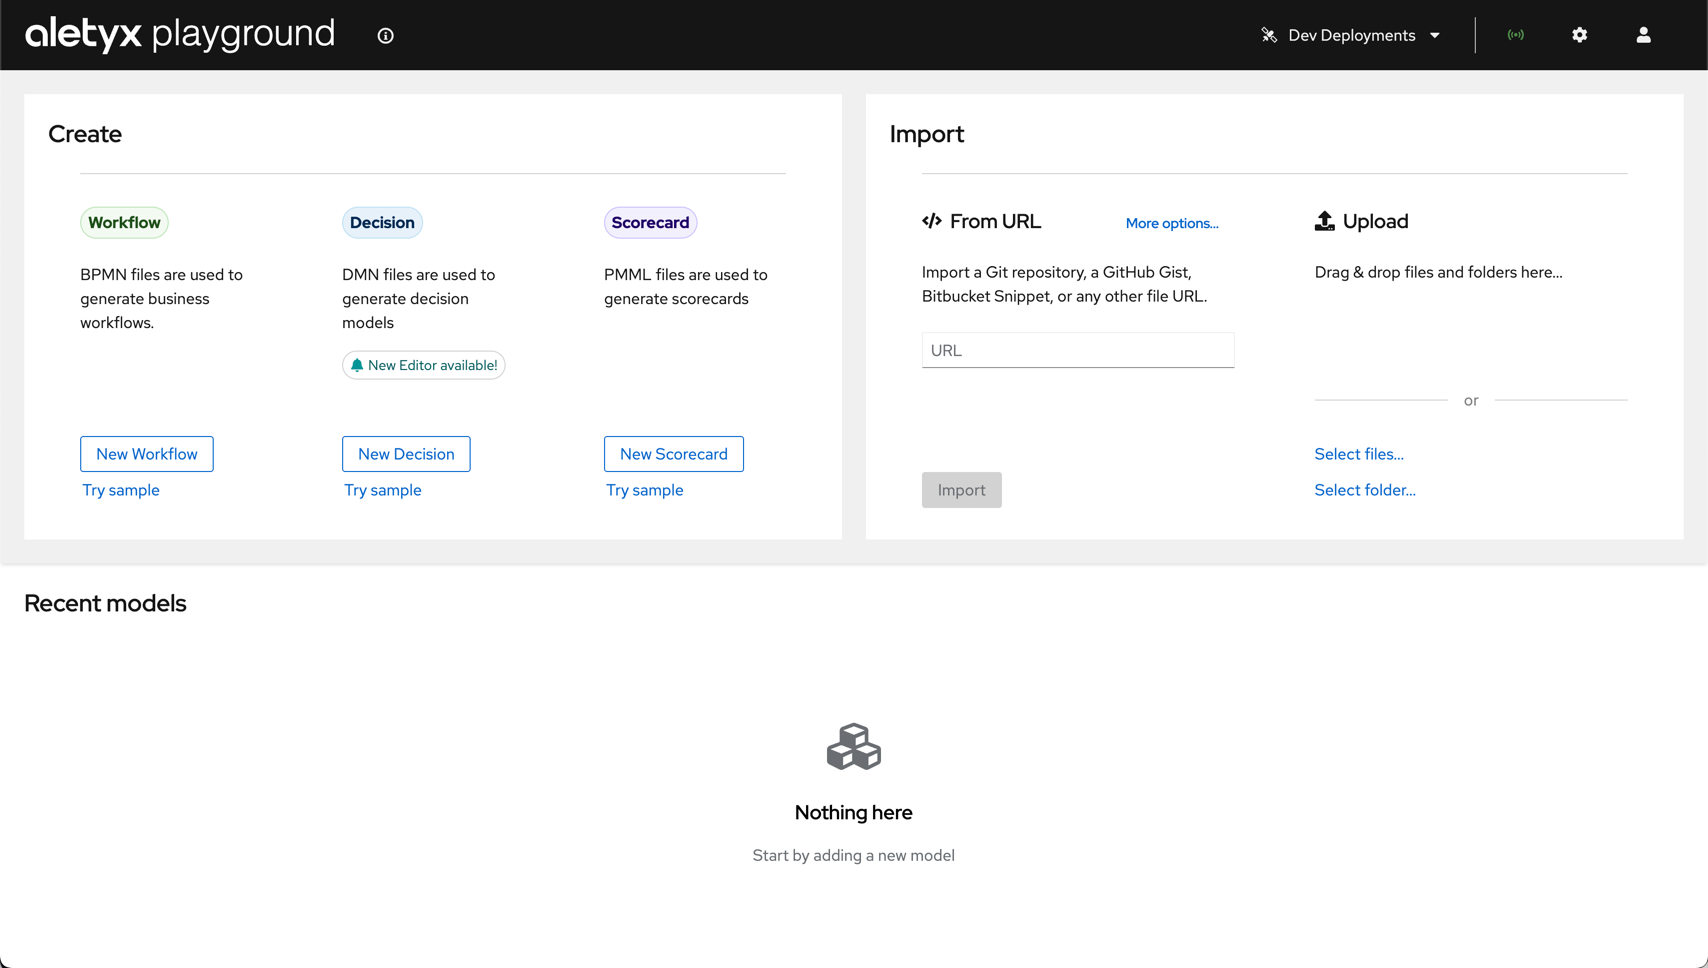Viewport: 1708px width, 968px height.
Task: Click the aletyx playground logo
Action: [180, 34]
